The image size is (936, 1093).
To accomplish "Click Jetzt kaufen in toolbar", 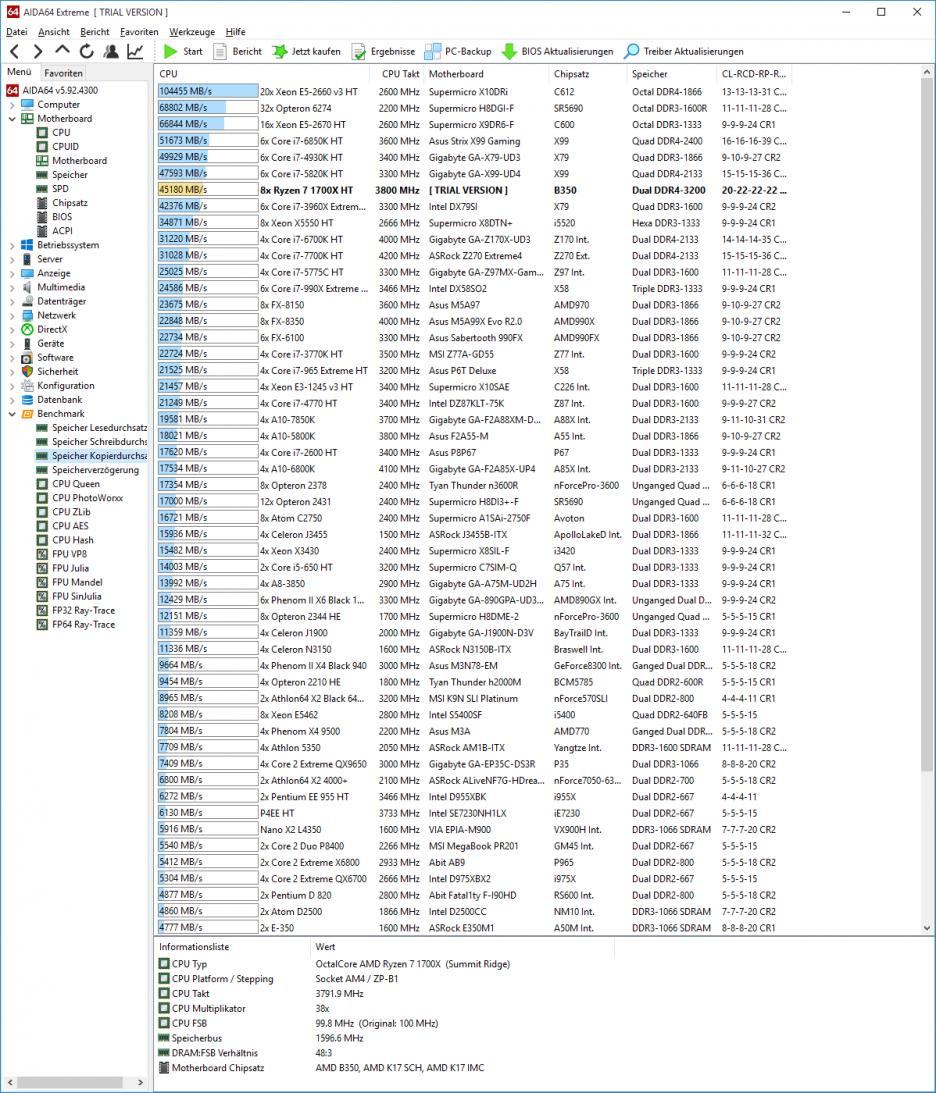I will pos(307,52).
